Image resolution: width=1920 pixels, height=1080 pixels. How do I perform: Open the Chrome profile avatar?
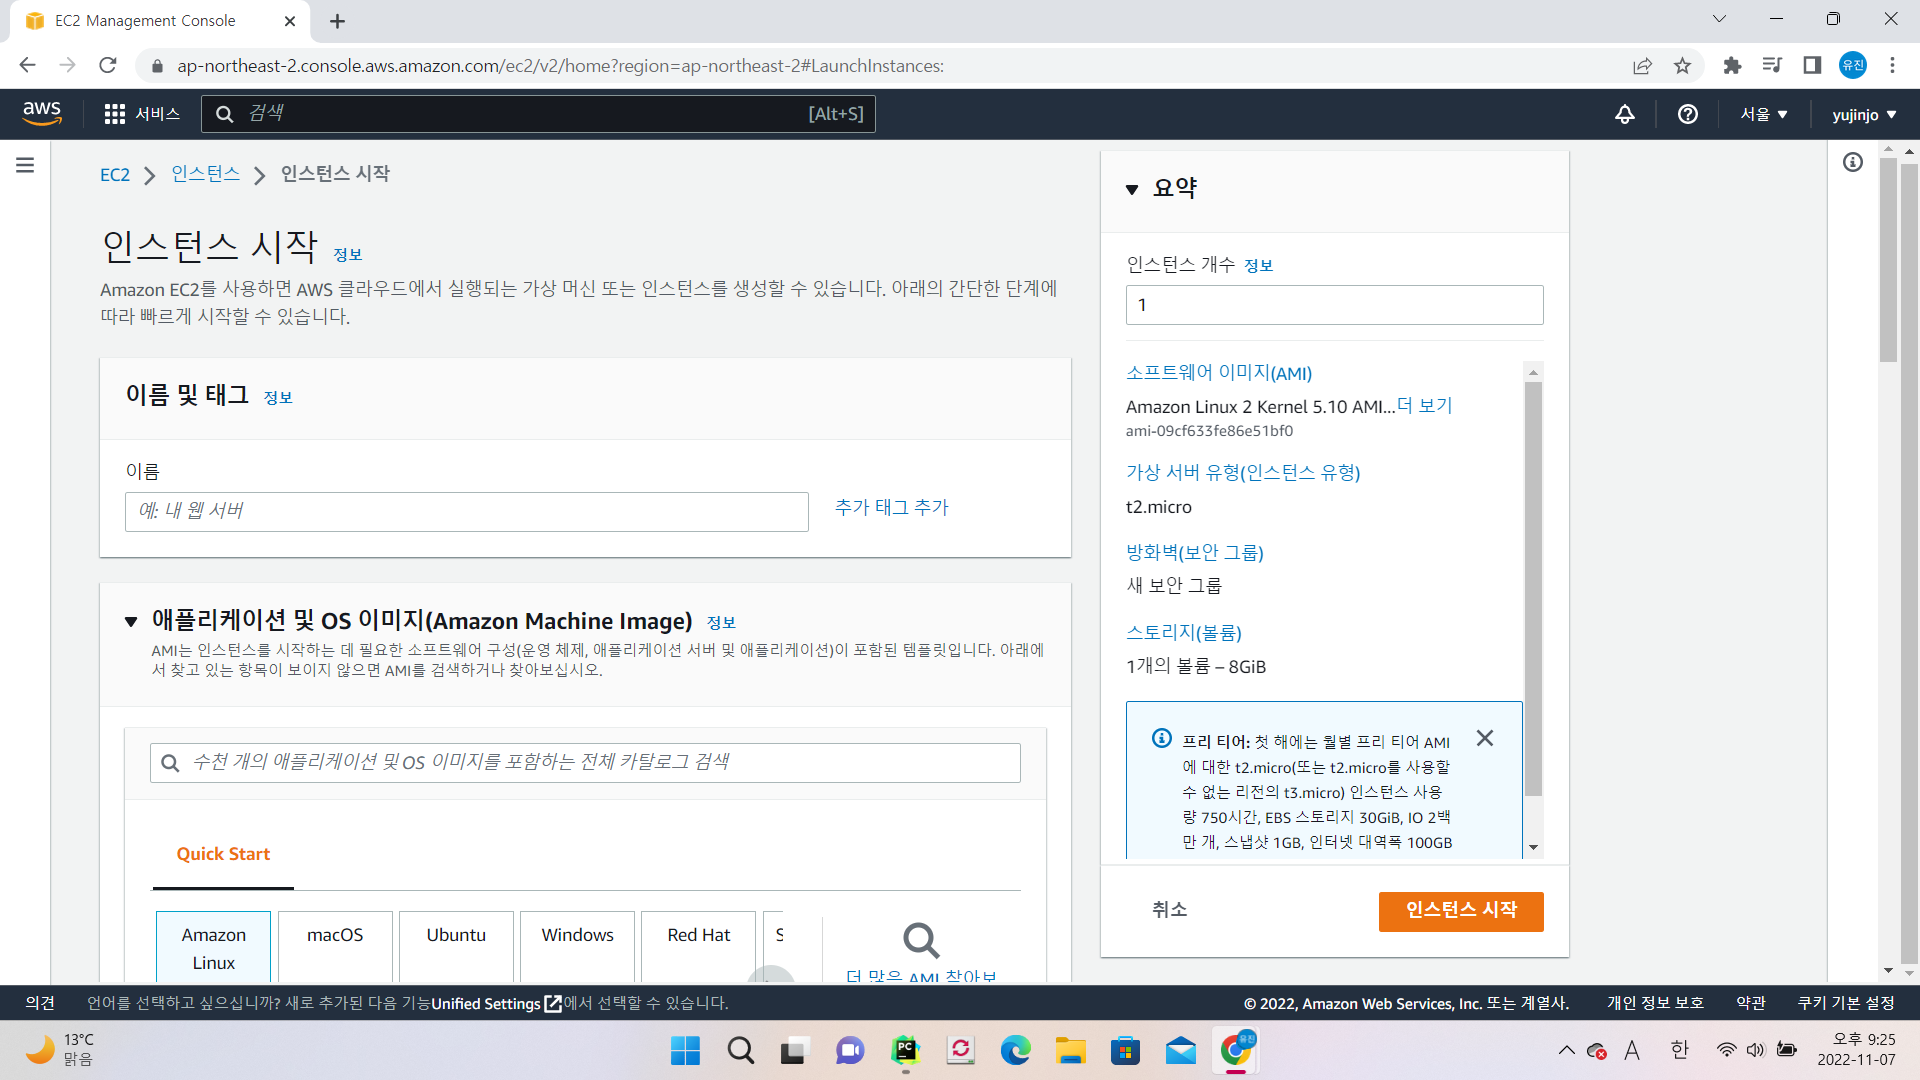pos(1853,66)
